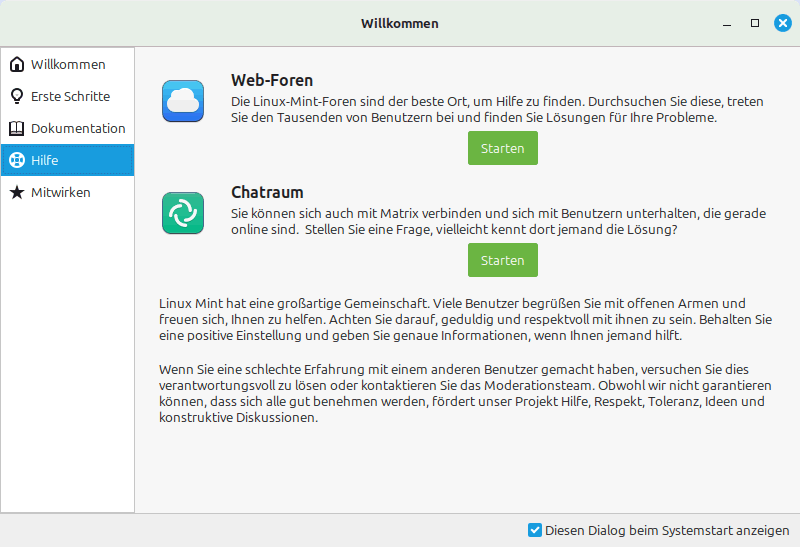Click the lifebuoy icon beside Hilfe

click(17, 161)
